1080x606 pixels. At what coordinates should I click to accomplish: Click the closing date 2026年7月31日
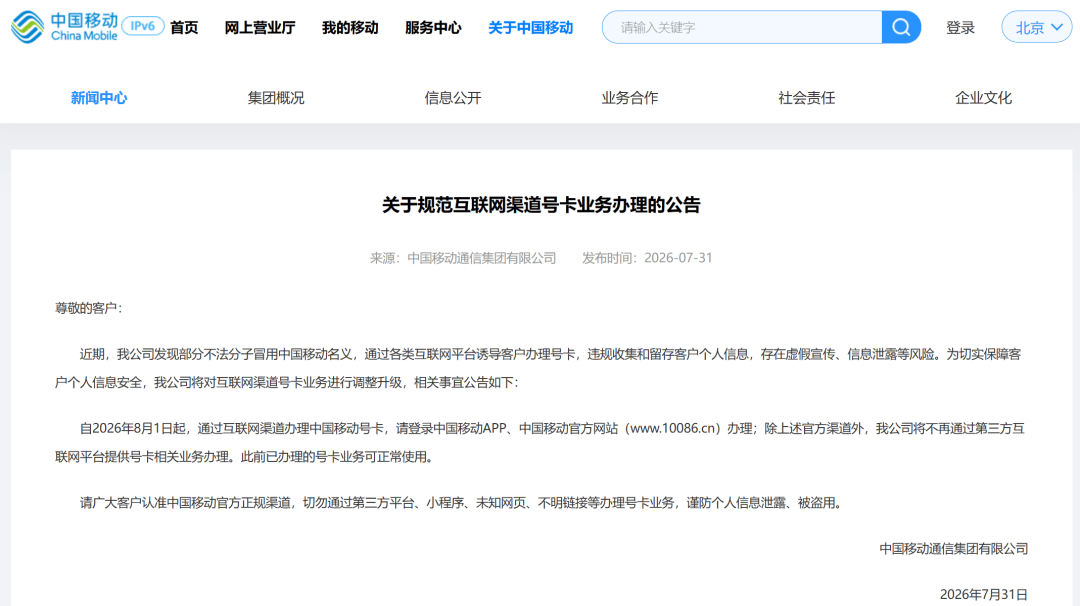click(x=984, y=594)
